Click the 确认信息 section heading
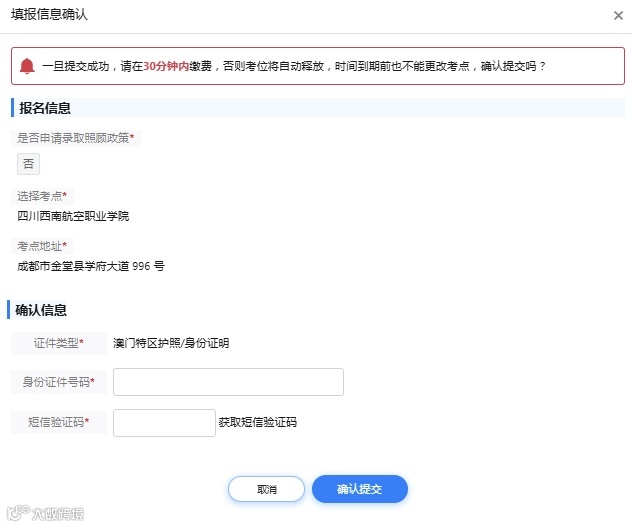The width and height of the screenshot is (632, 527). click(x=41, y=310)
